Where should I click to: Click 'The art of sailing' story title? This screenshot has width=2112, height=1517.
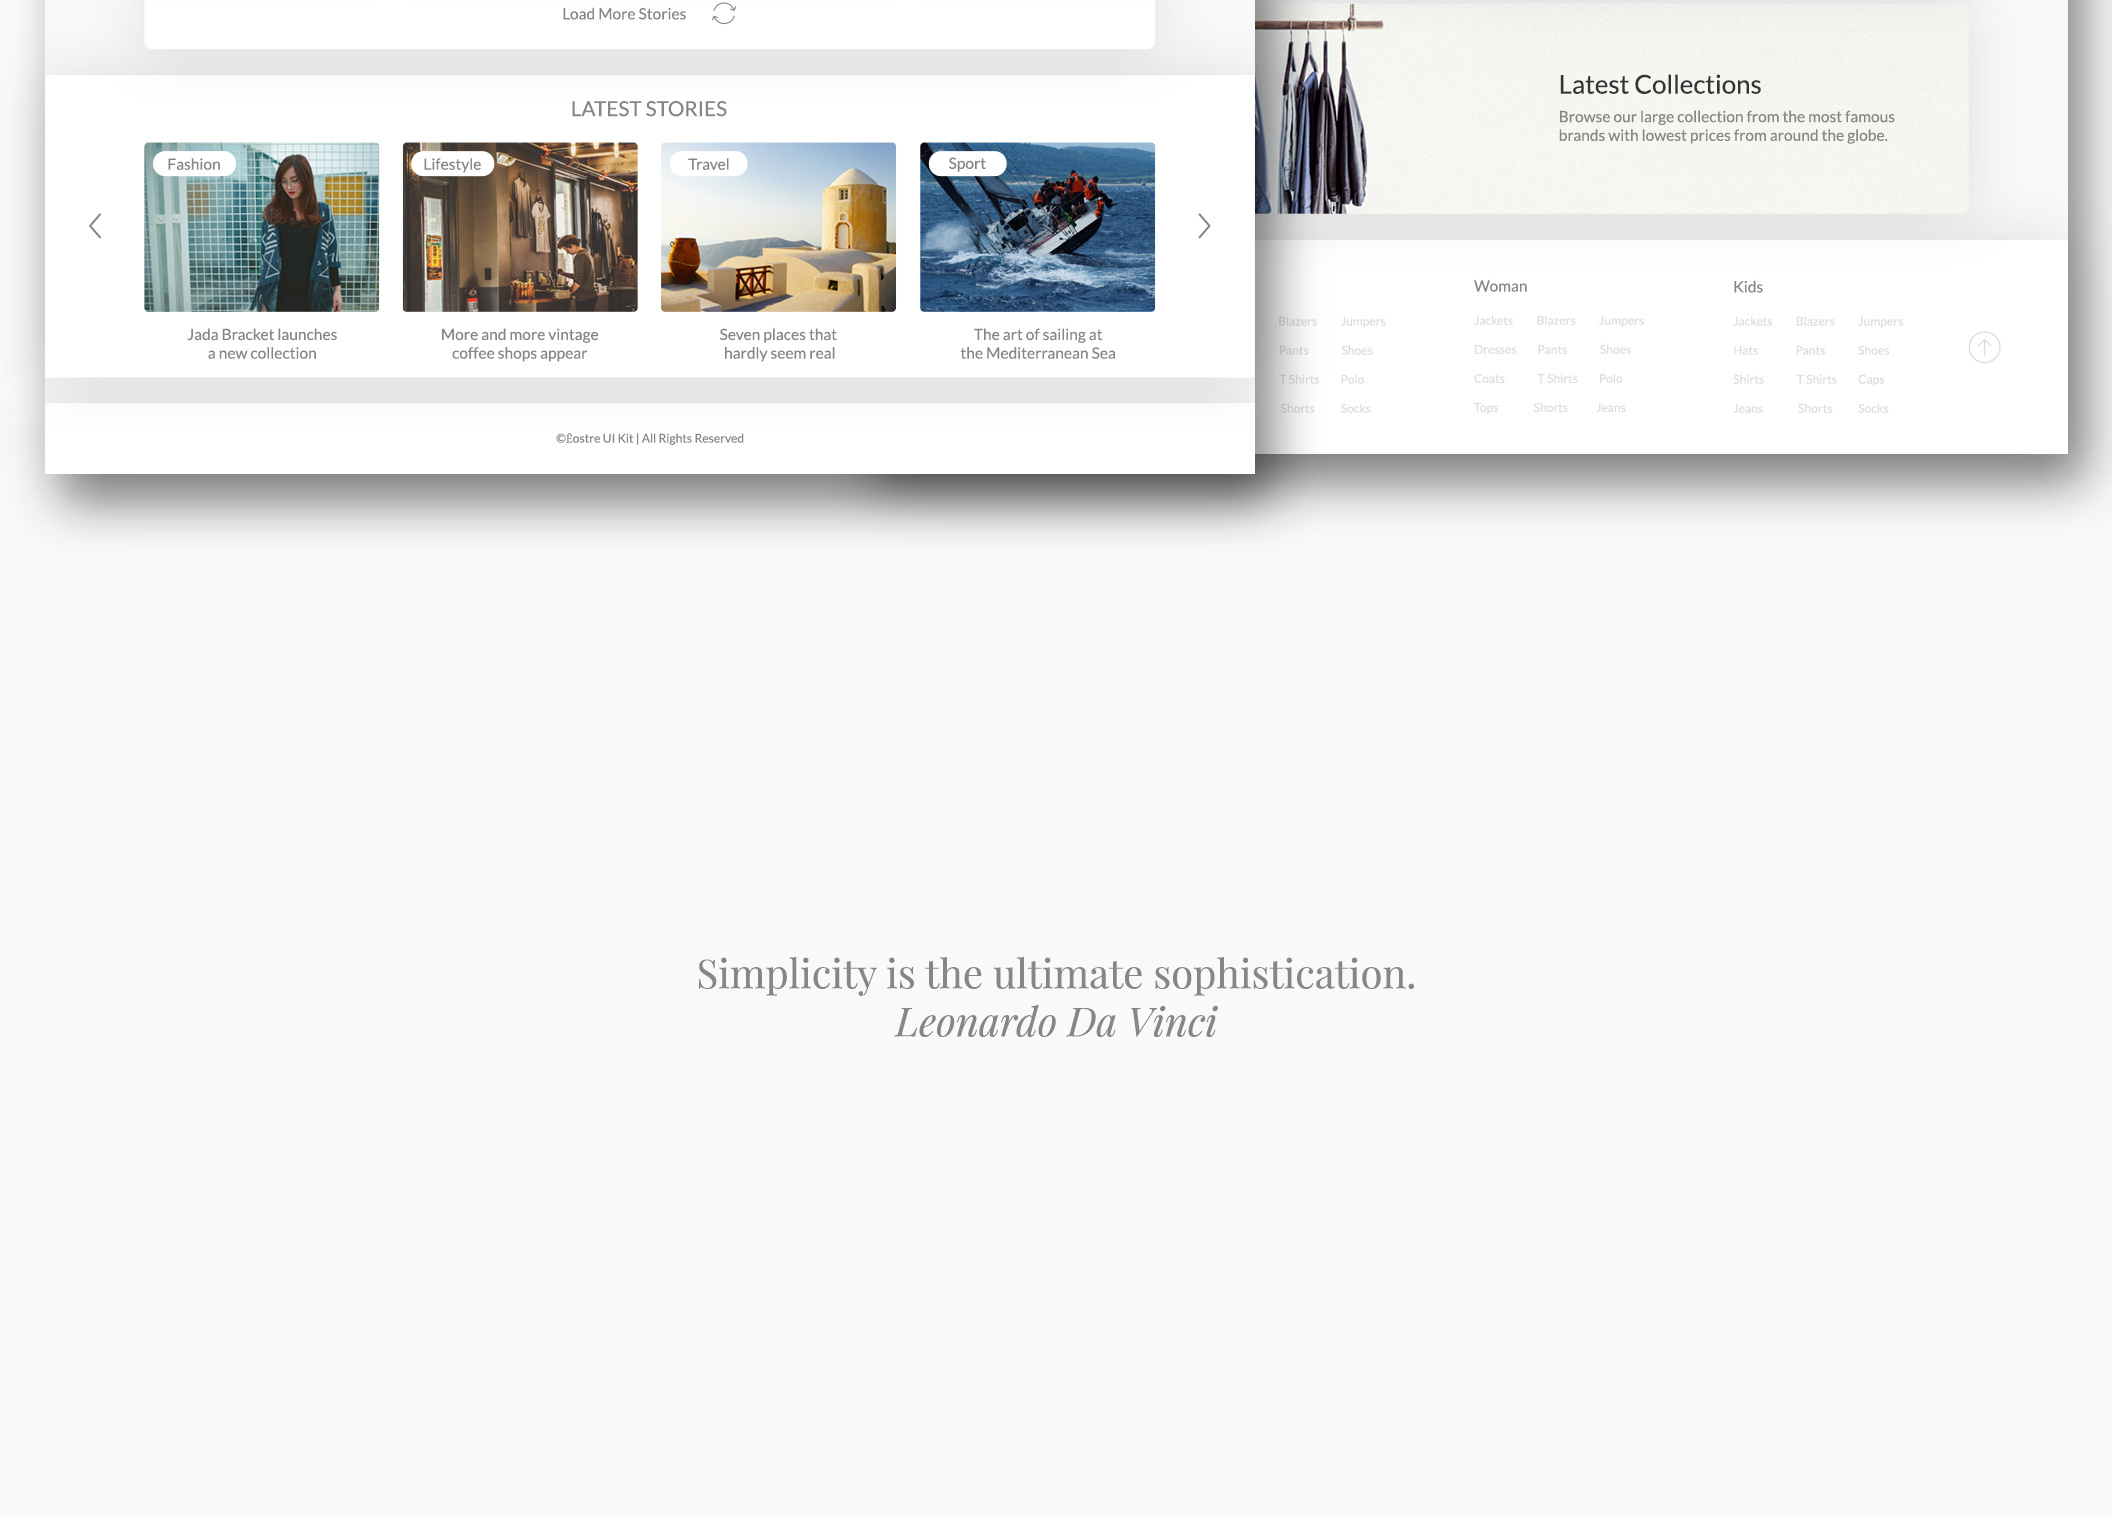pos(1037,344)
